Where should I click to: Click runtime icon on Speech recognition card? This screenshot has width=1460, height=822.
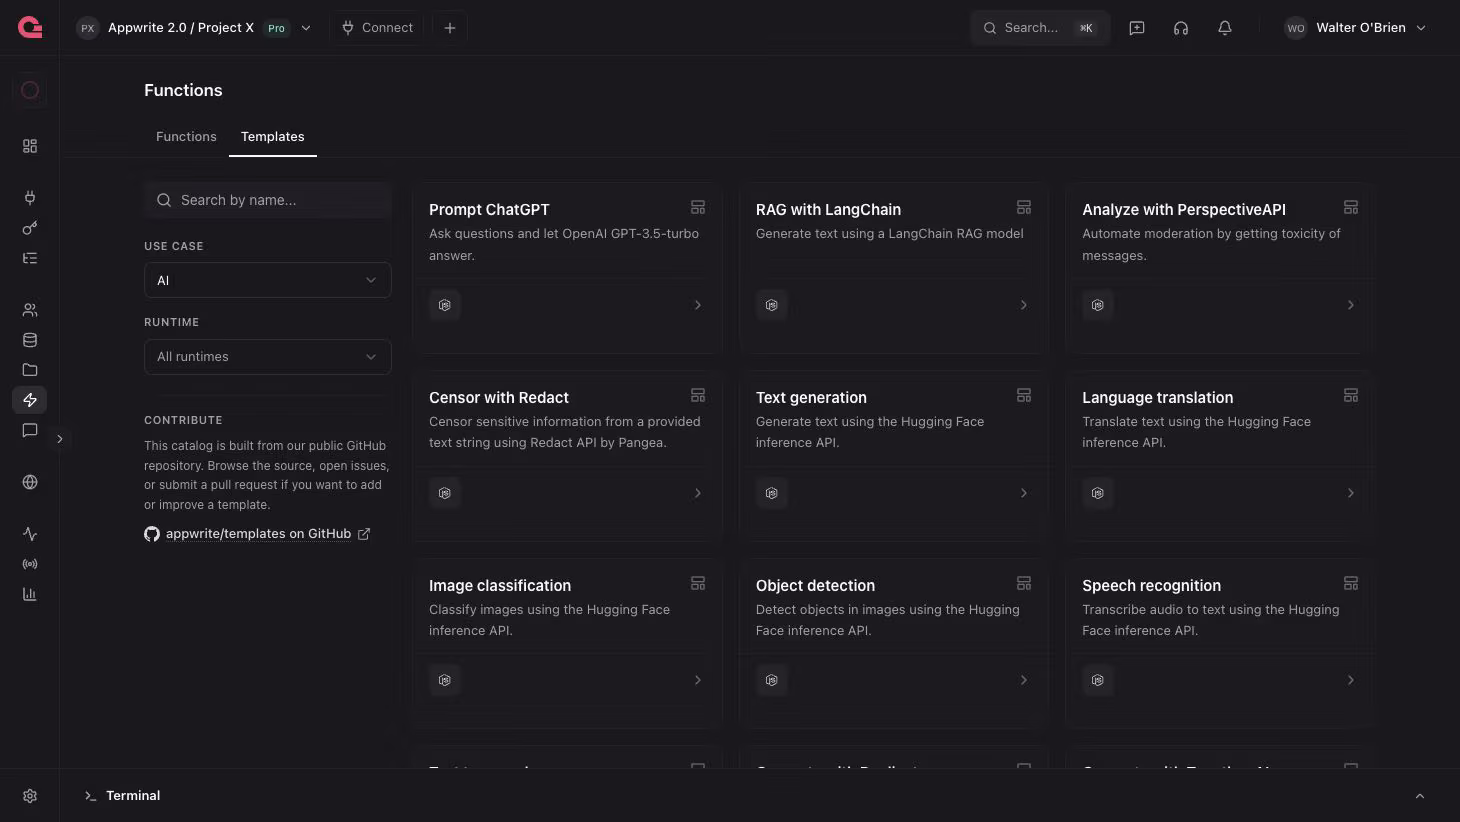(1098, 680)
